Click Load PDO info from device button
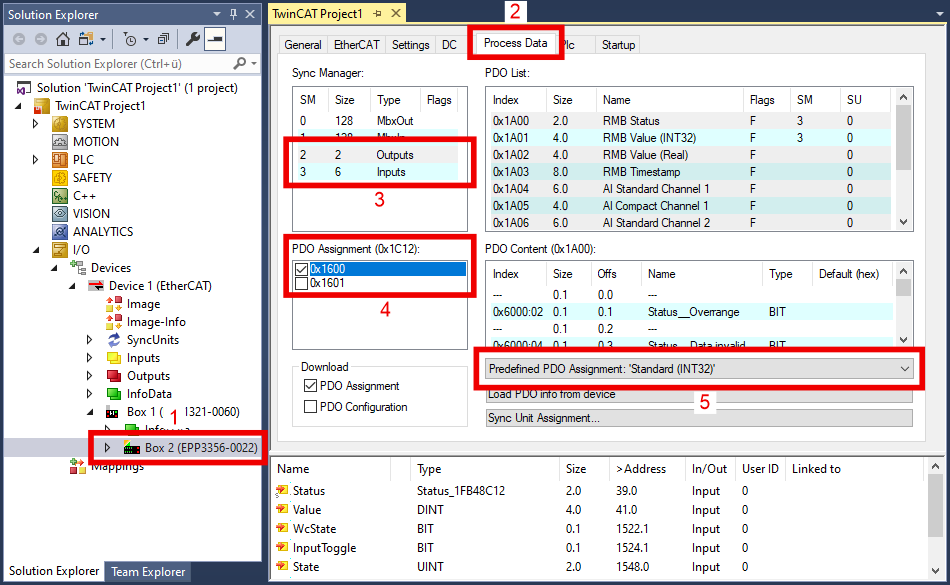This screenshot has width=950, height=585. pyautogui.click(x=699, y=395)
